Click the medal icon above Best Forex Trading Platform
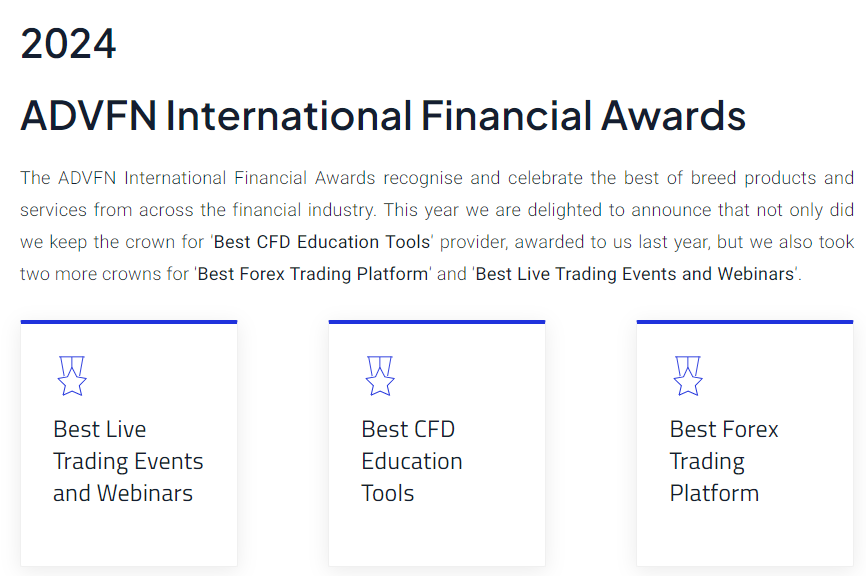 point(688,376)
